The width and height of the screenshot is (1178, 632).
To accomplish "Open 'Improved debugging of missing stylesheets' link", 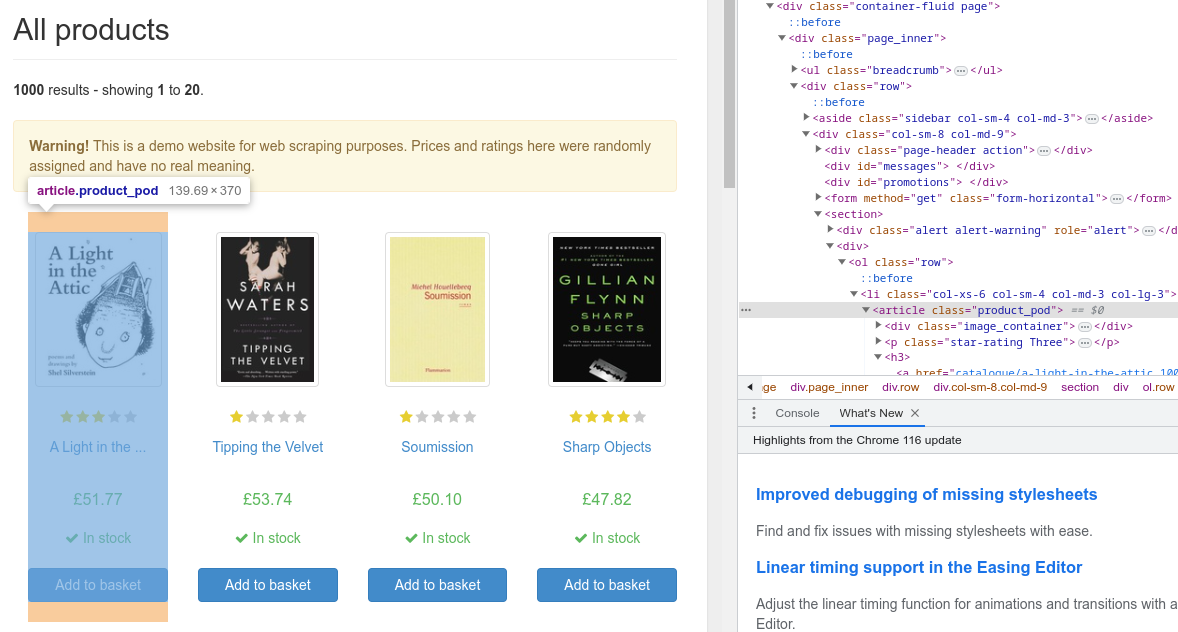I will click(926, 494).
